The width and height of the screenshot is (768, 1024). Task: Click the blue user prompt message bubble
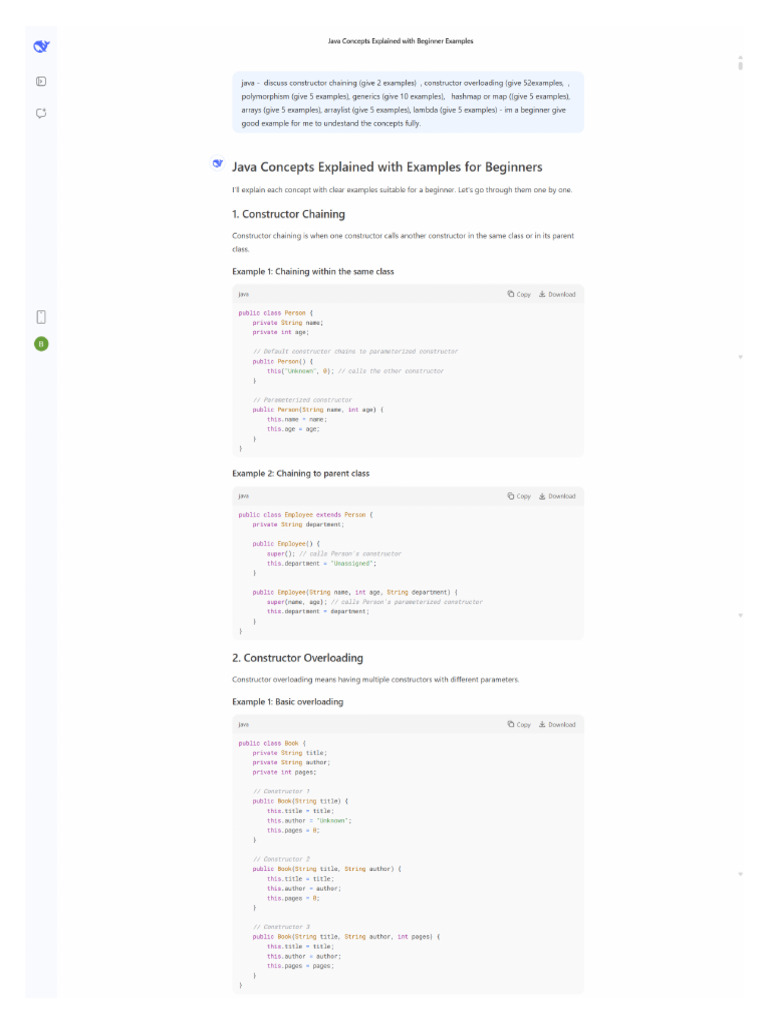pos(407,101)
